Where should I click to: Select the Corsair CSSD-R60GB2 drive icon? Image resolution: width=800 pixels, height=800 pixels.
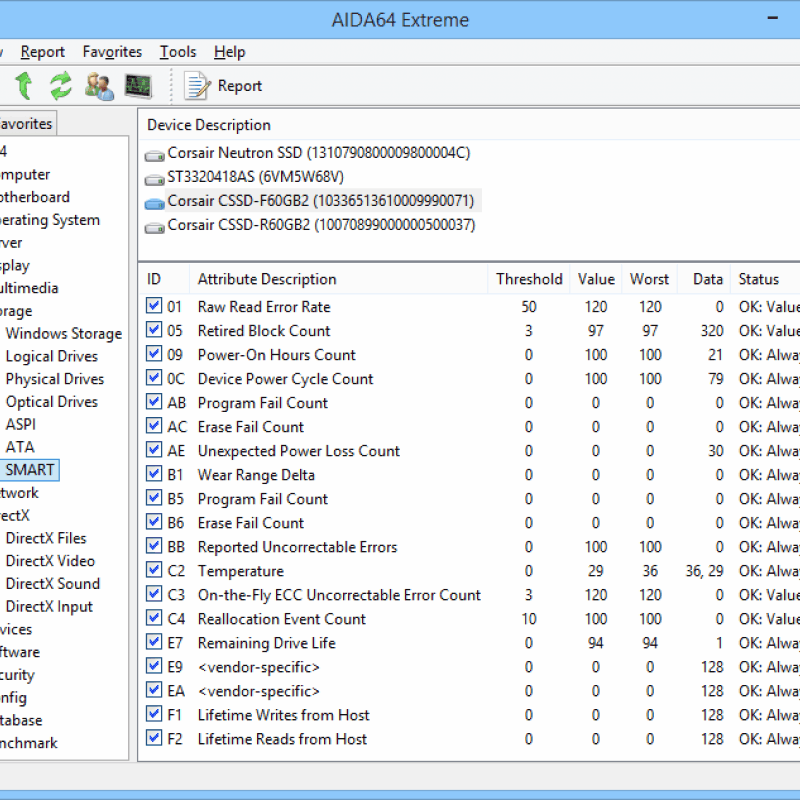point(154,225)
